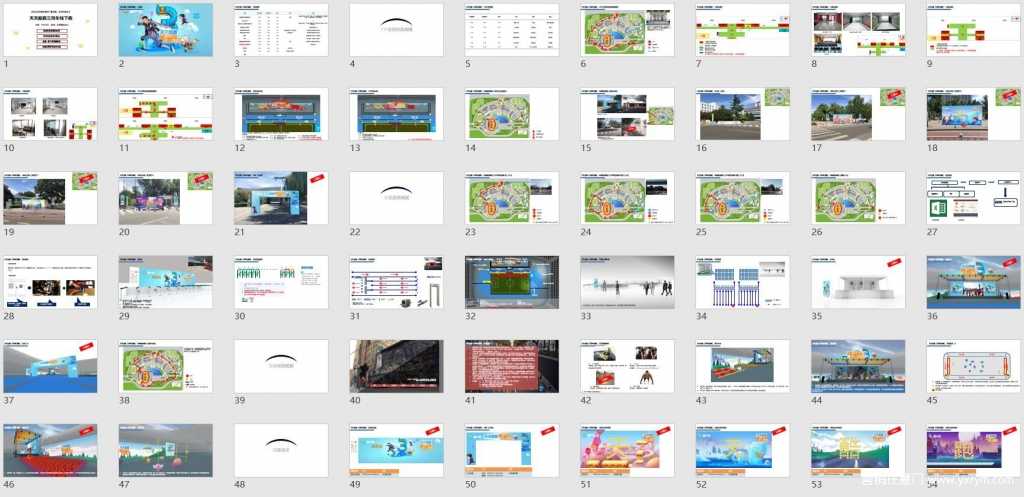Click slide 51 pink game scene thumbnail
Image resolution: width=1024 pixels, height=497 pixels.
pyautogui.click(x=627, y=449)
